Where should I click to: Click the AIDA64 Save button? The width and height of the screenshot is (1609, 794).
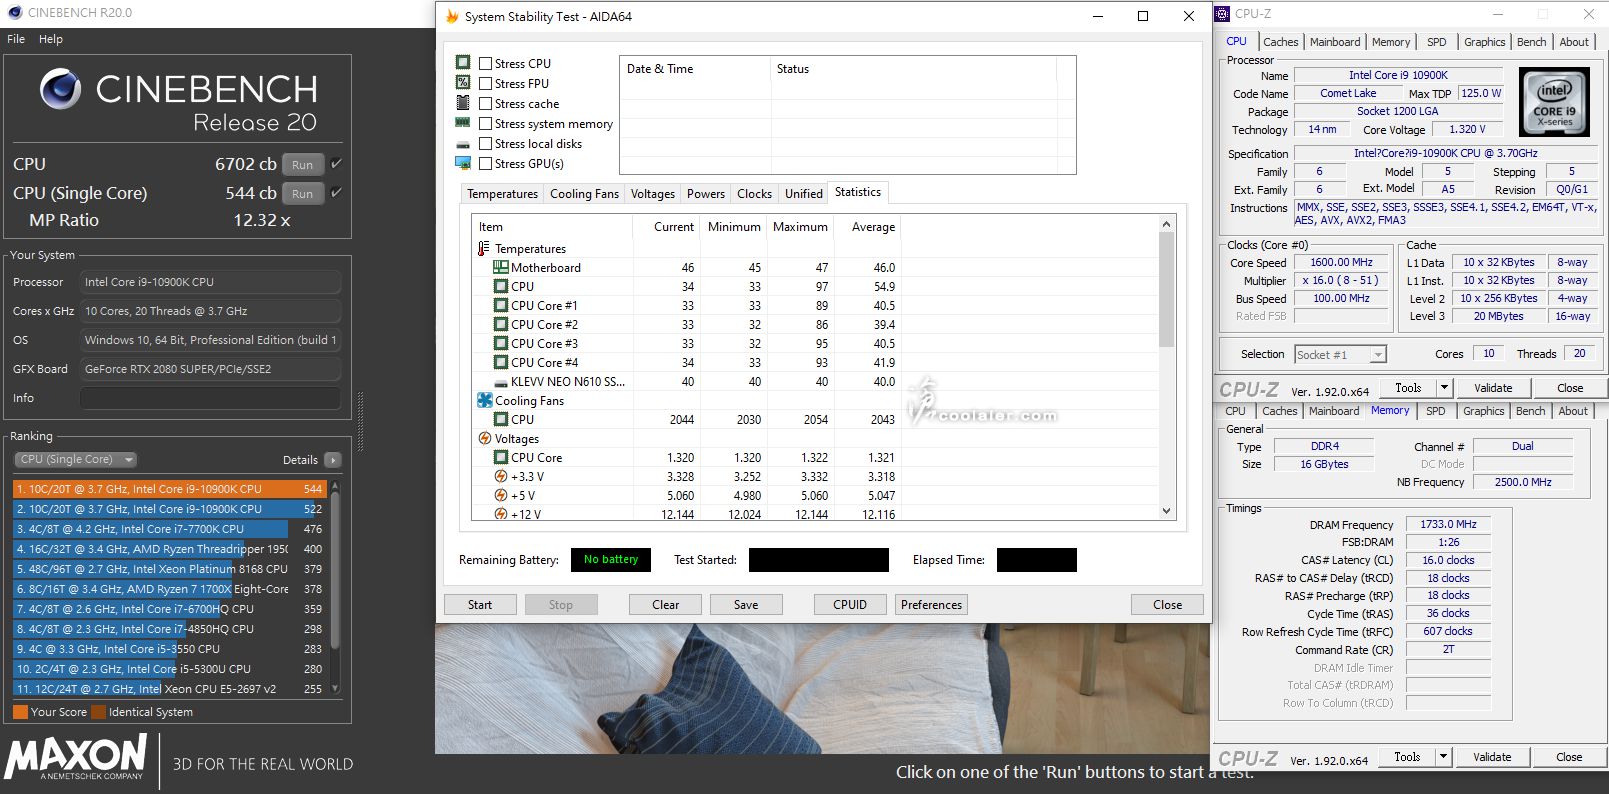tap(746, 605)
